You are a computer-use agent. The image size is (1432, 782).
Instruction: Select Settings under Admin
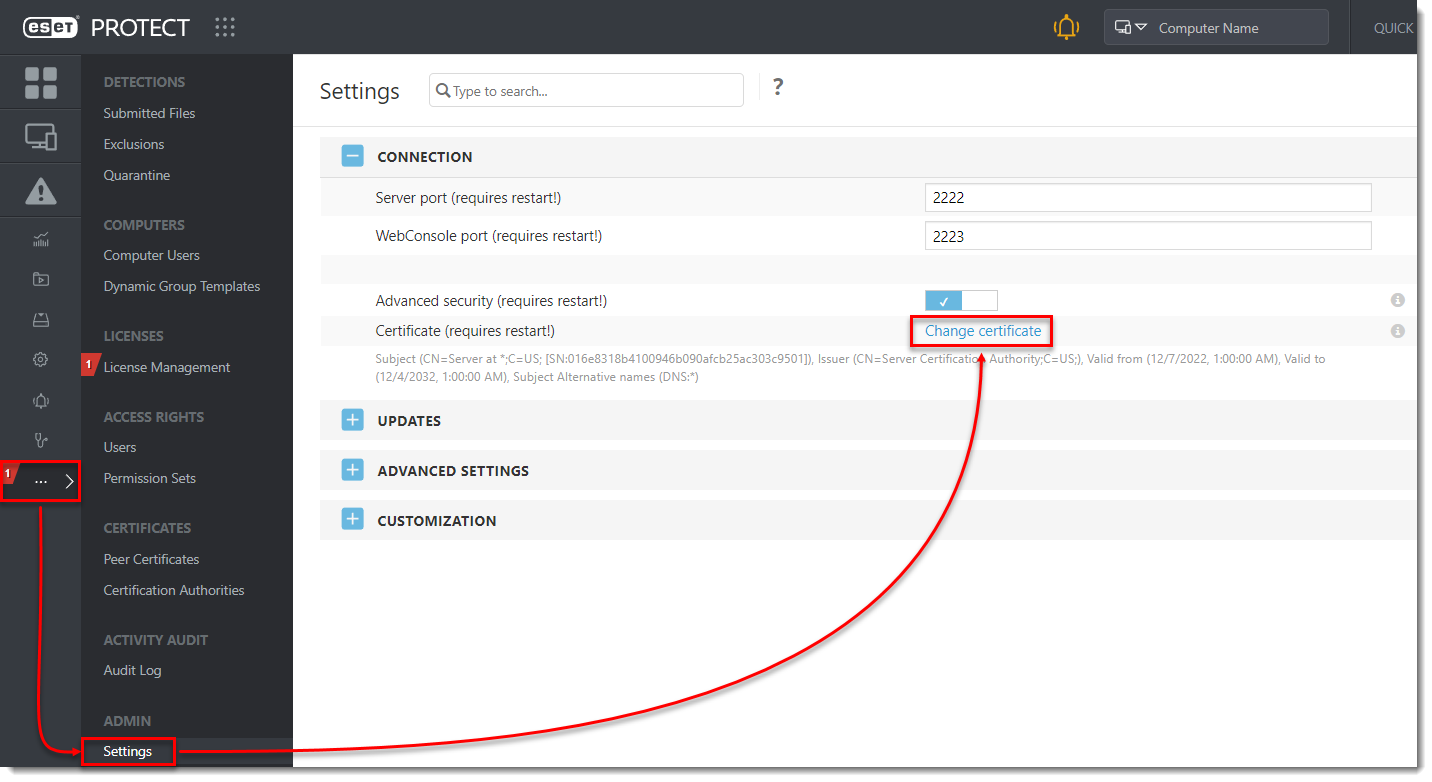point(128,751)
